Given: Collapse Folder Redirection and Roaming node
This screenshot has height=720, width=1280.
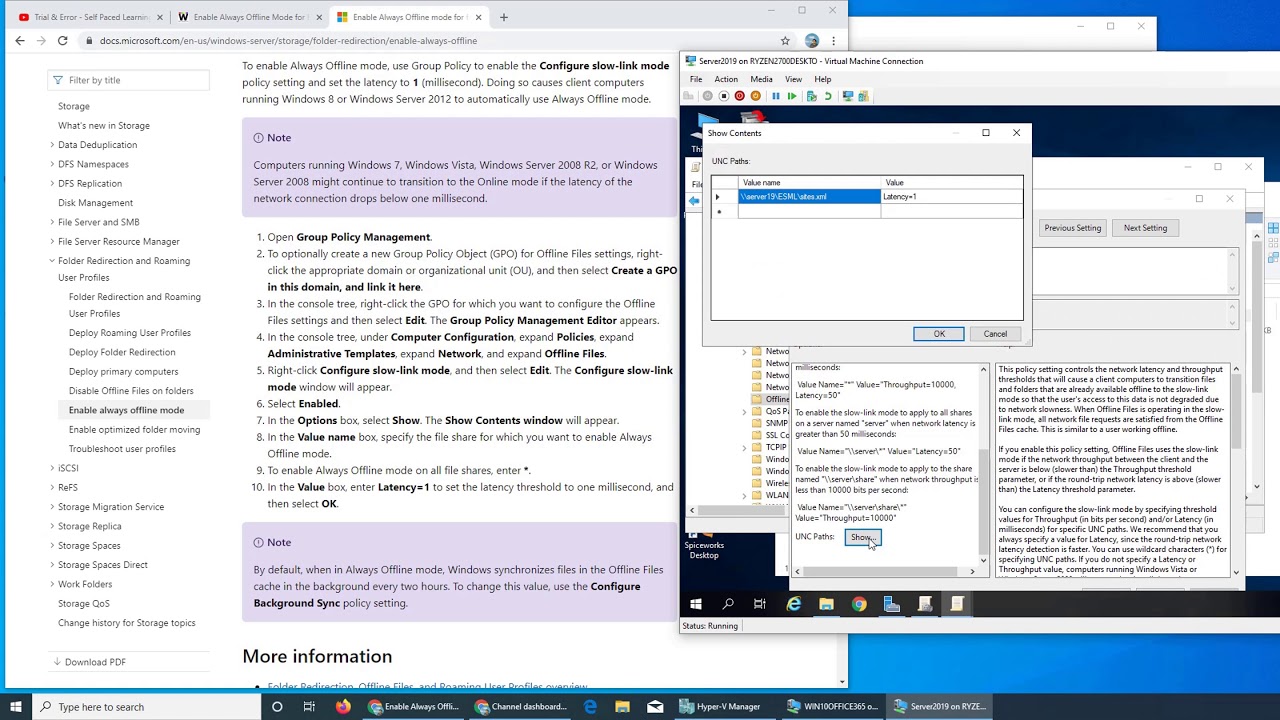Looking at the screenshot, I should click(x=52, y=261).
